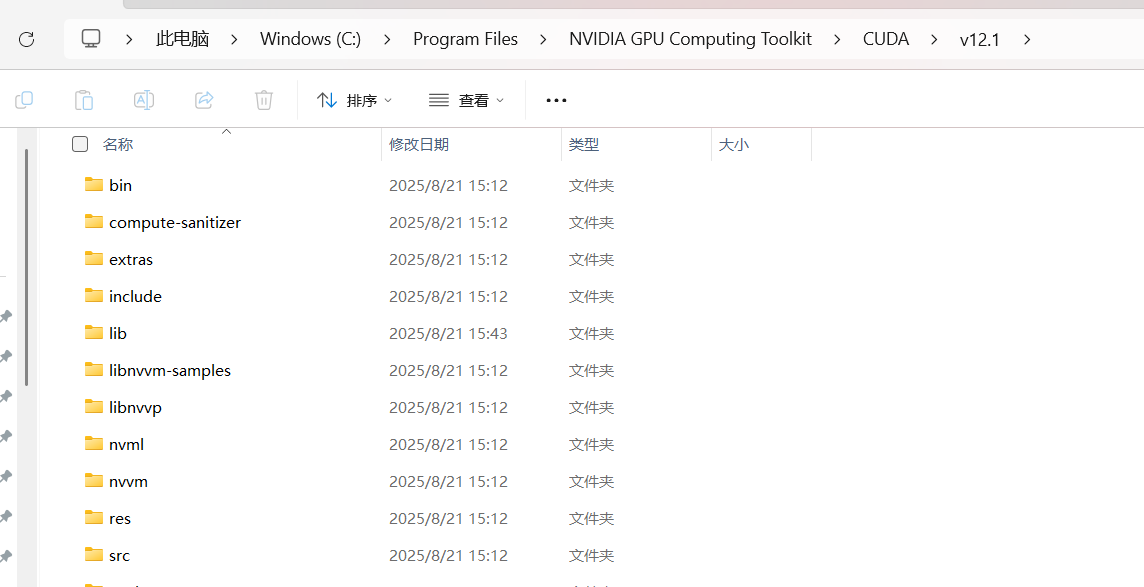Expand chevron after v12.1 breadcrumb
The image size is (1144, 587).
tap(1027, 39)
